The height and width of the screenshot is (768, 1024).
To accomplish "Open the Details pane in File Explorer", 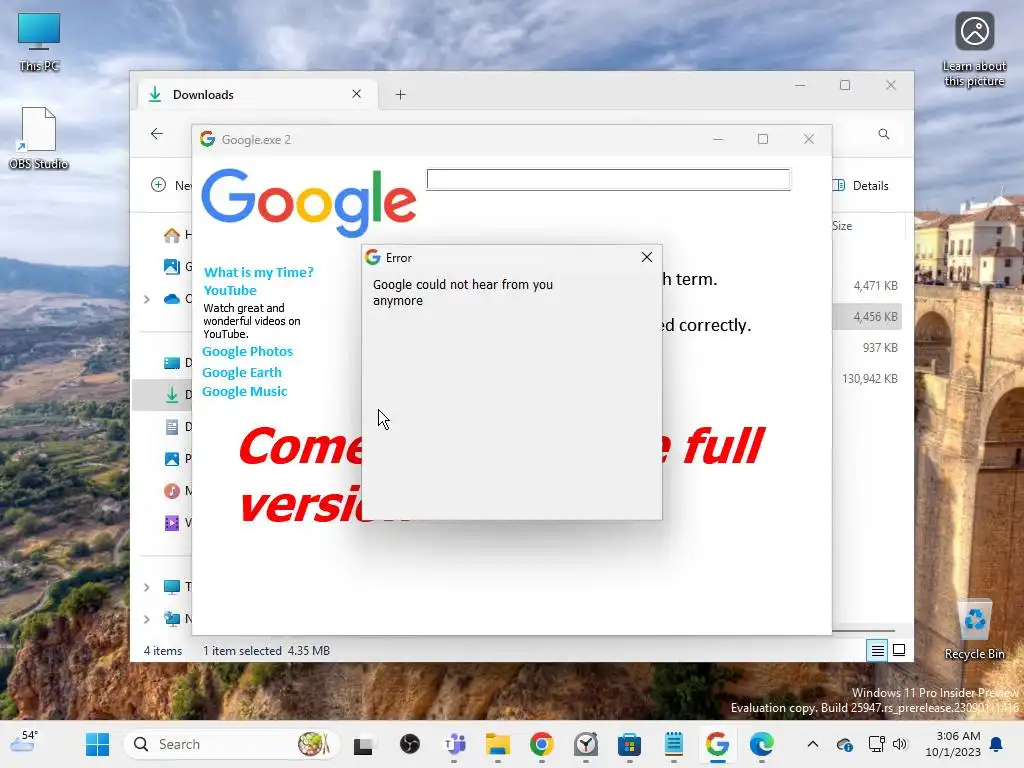I will (x=861, y=185).
